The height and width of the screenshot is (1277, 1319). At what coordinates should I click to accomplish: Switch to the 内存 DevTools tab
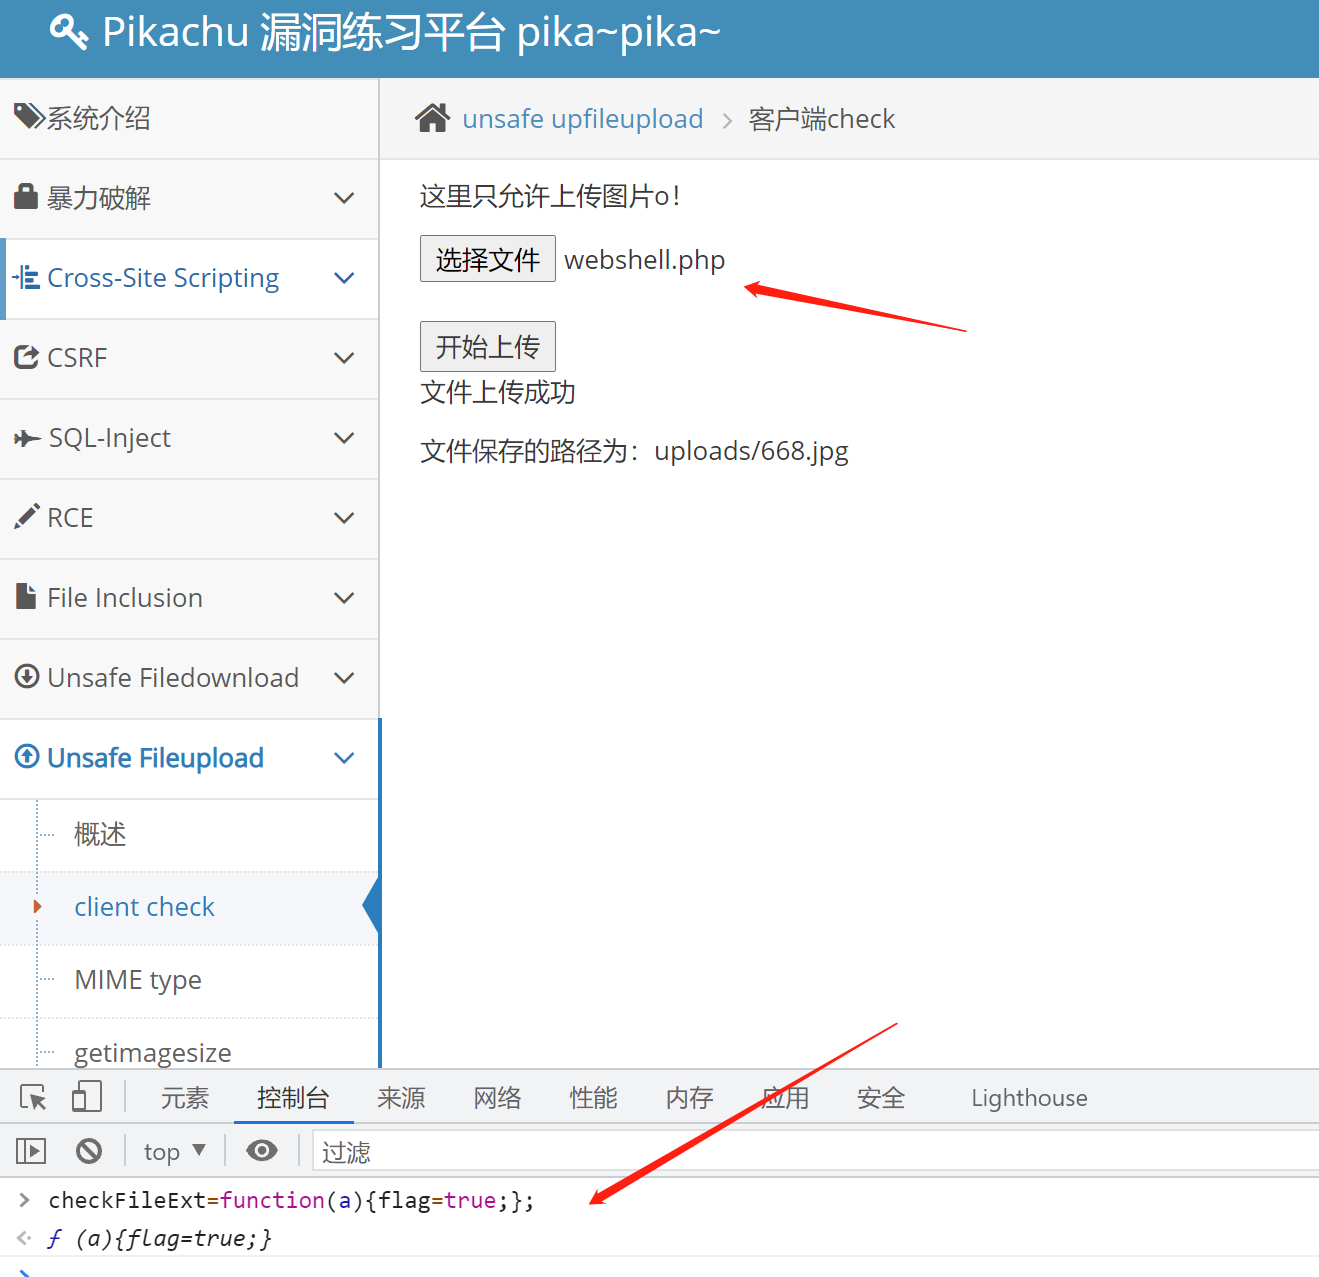tap(689, 1097)
